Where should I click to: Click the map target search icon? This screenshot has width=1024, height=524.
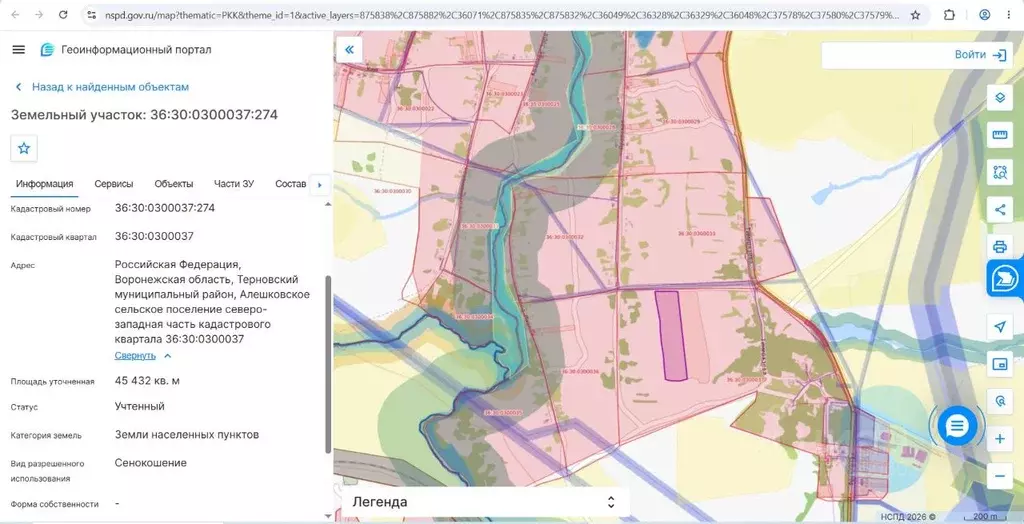pos(999,401)
